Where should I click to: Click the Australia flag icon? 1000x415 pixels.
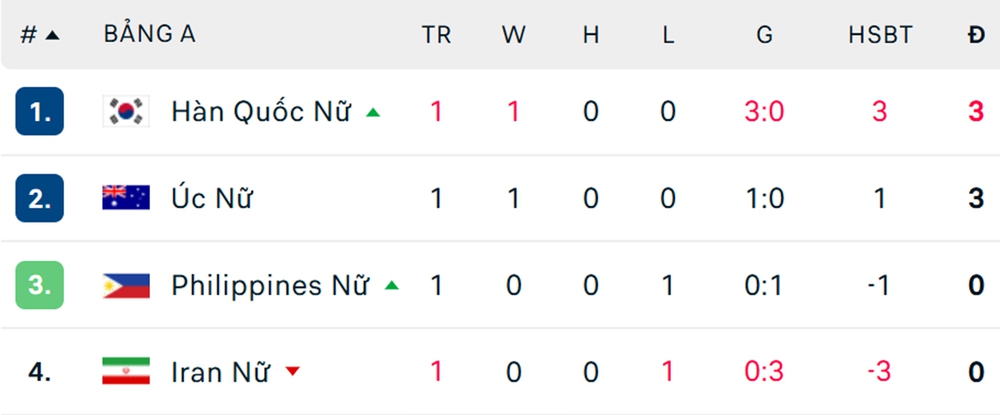tap(126, 198)
